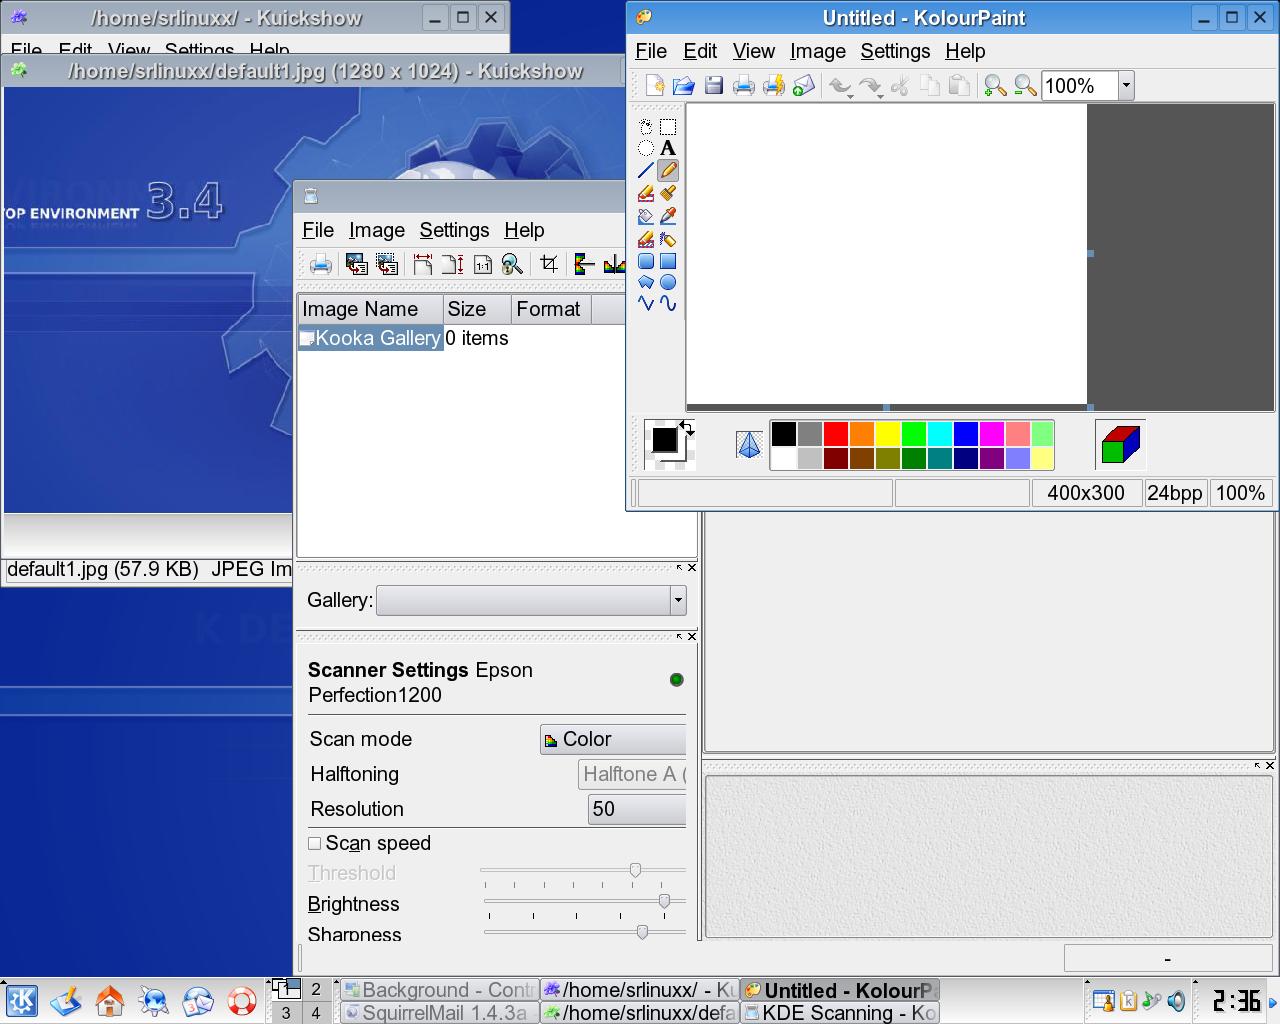The width and height of the screenshot is (1280, 1024).
Task: Click the Home folder icon in panel
Action: (110, 1001)
